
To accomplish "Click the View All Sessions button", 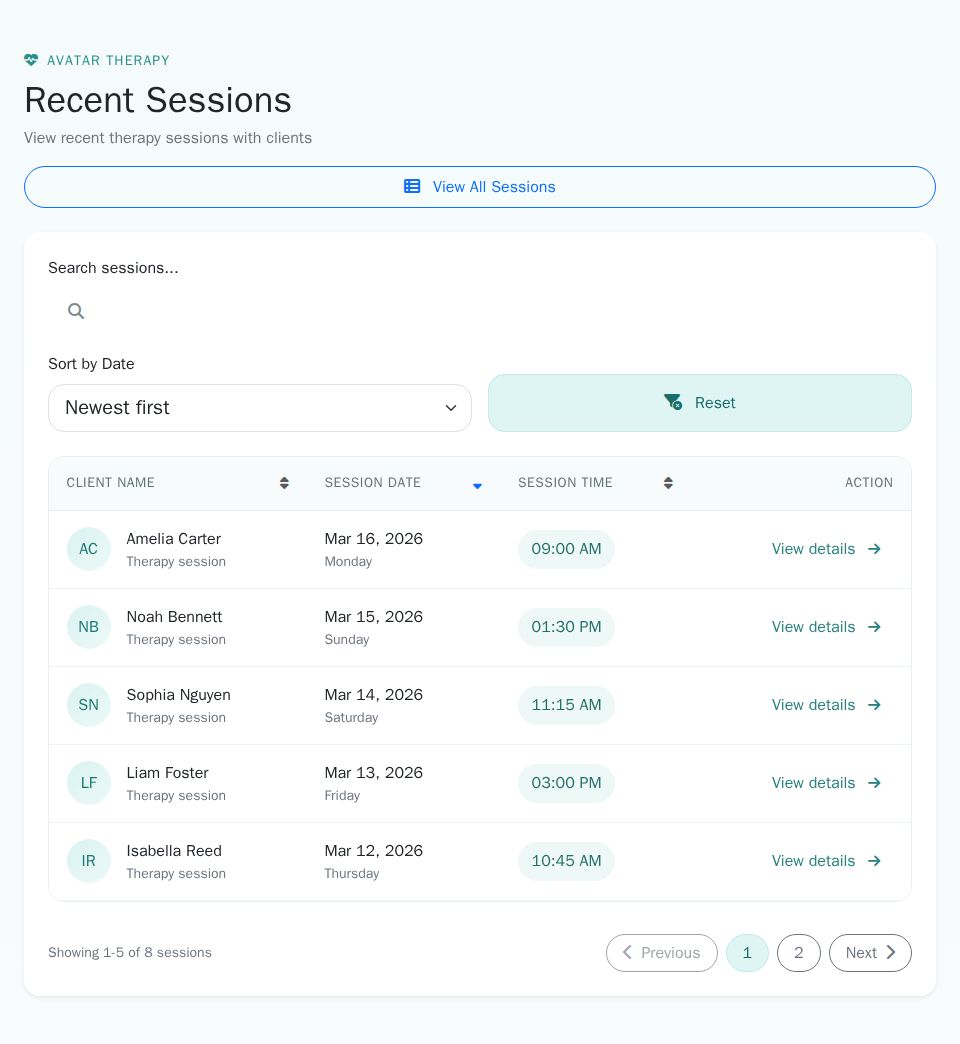I will (479, 186).
